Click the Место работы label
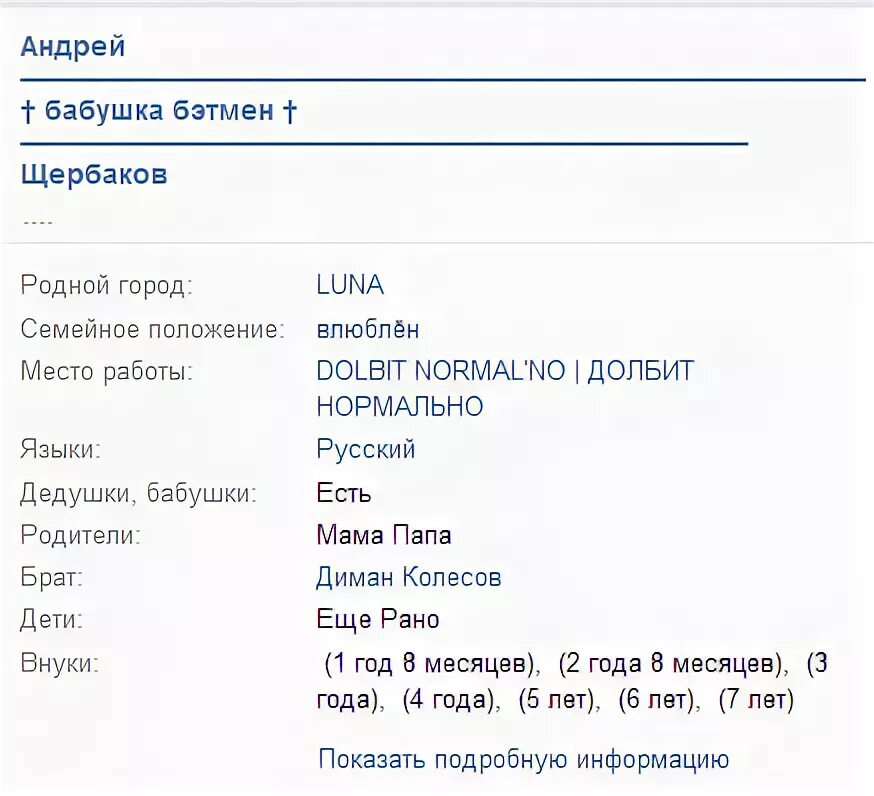 tap(106, 371)
